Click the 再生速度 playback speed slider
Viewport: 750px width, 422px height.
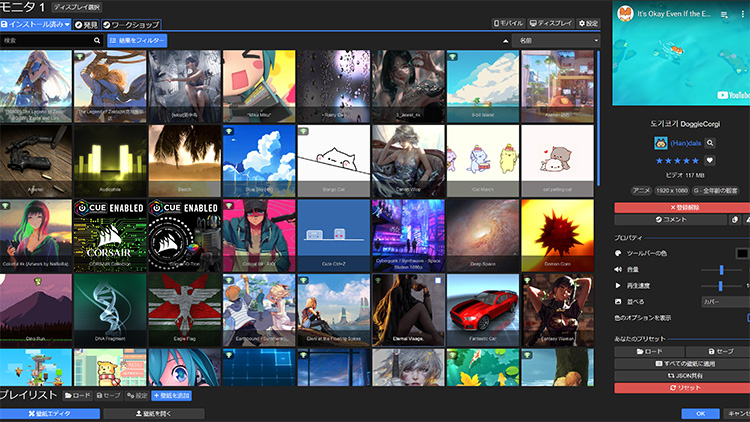pos(724,286)
